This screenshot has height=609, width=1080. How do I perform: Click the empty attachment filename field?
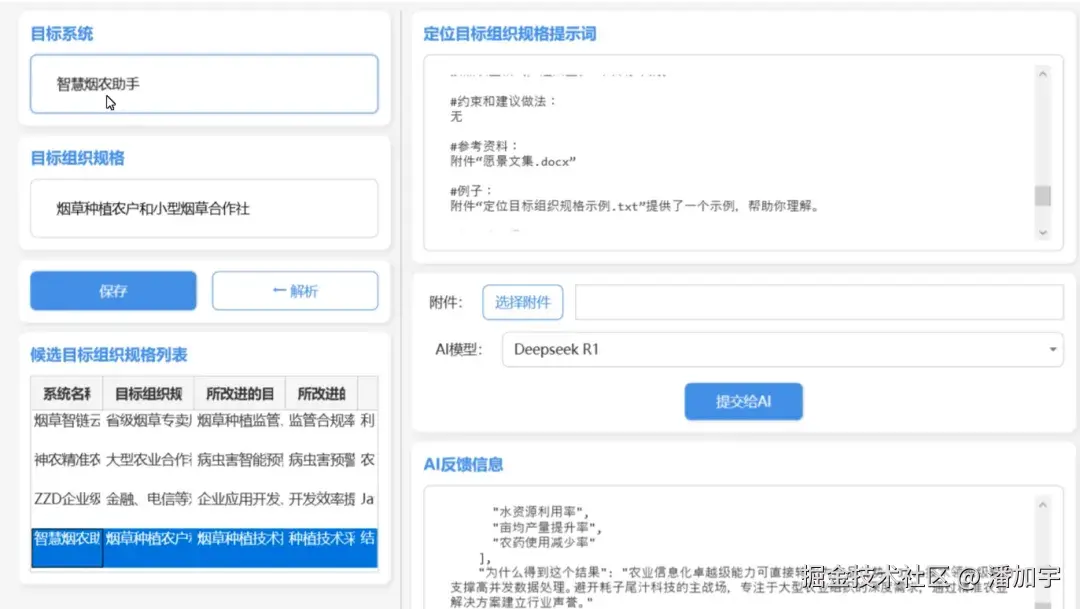[820, 301]
